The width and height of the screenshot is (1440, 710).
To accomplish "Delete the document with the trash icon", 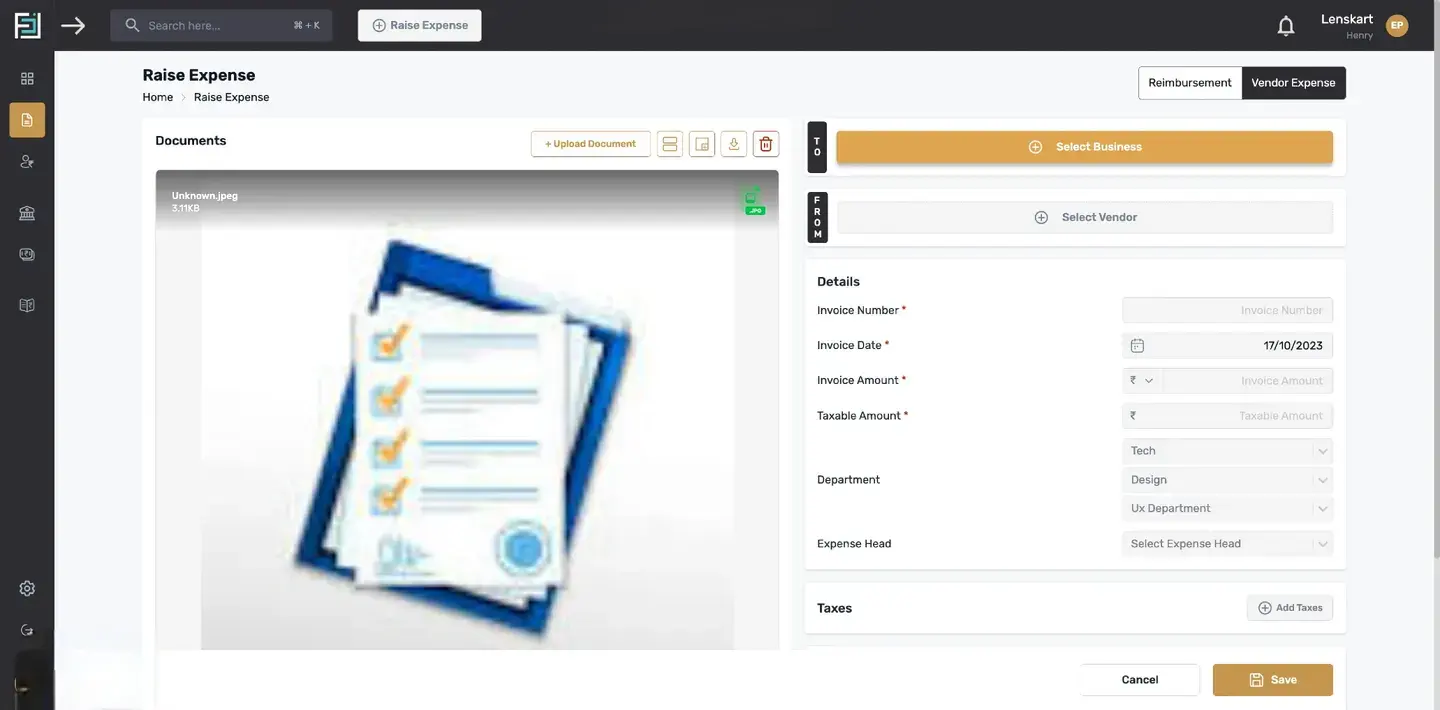I will 766,144.
